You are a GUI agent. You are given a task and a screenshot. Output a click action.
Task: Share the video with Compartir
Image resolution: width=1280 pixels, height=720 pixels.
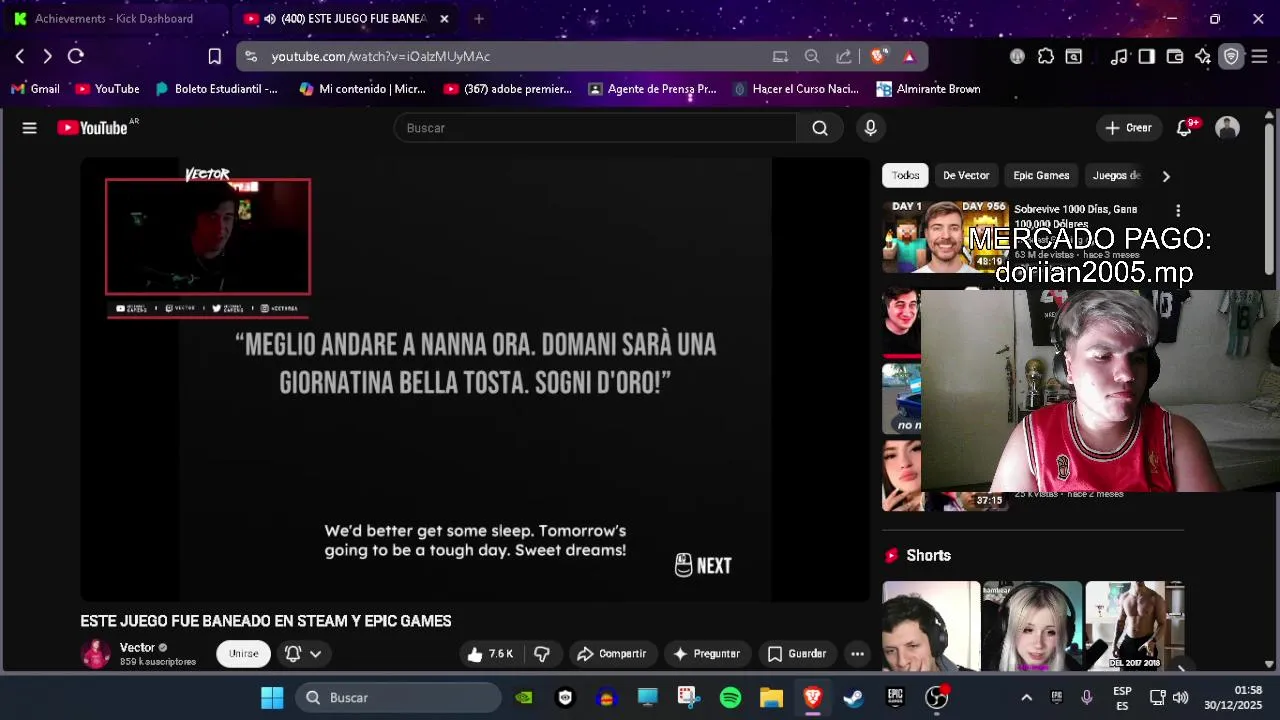pos(612,654)
